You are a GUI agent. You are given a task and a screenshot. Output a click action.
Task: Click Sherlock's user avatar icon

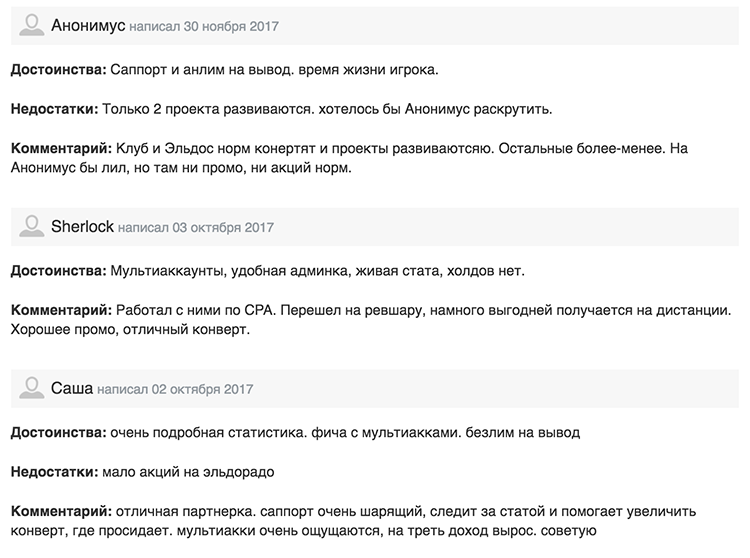(x=32, y=227)
